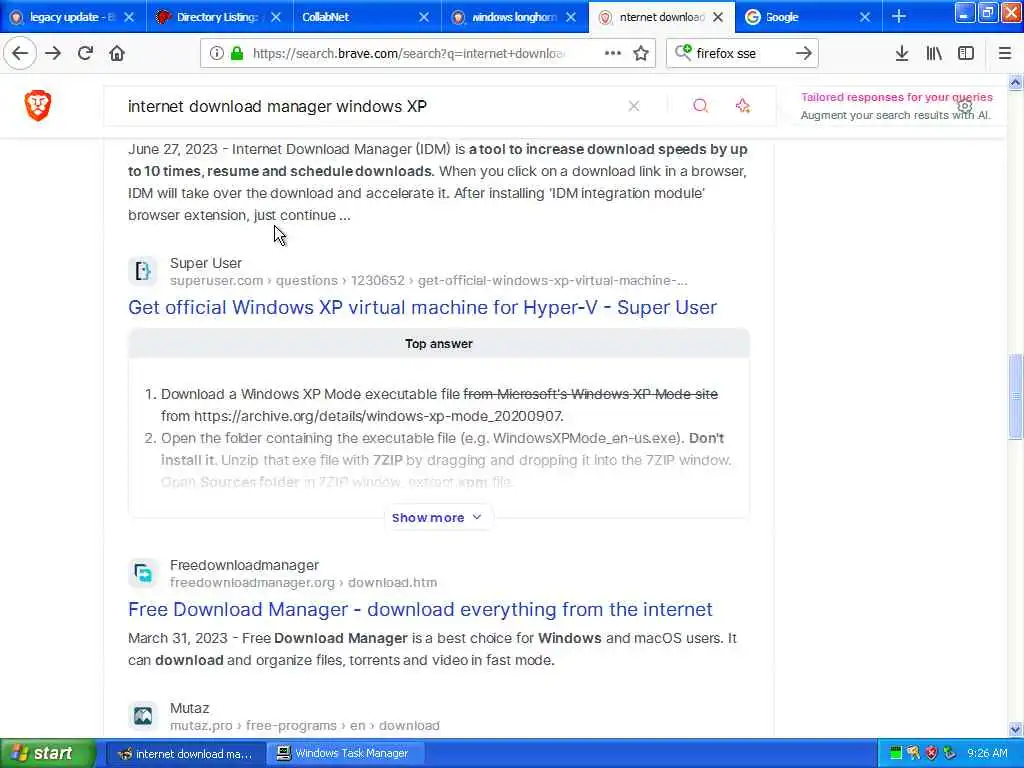This screenshot has width=1024, height=768.
Task: Bookmark this page with the star
Action: coord(641,54)
